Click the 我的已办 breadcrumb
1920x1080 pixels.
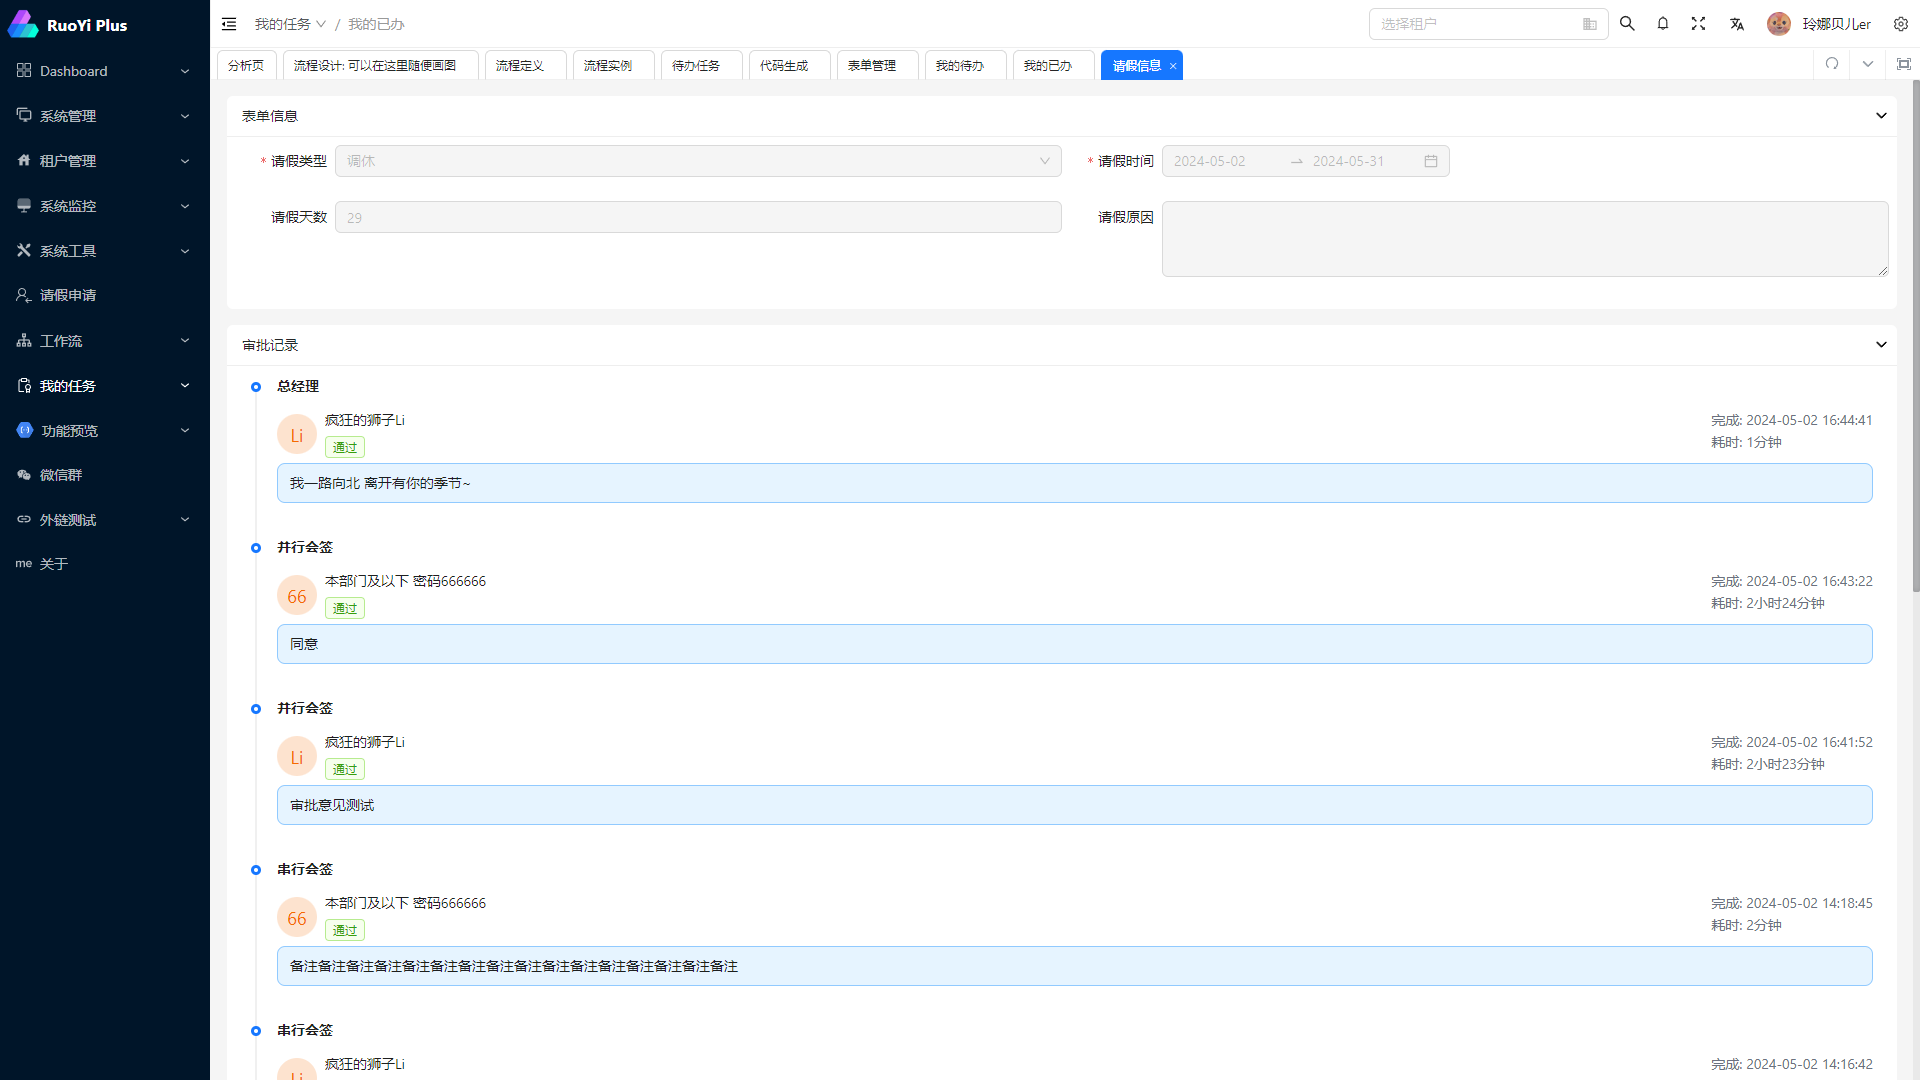coord(376,24)
